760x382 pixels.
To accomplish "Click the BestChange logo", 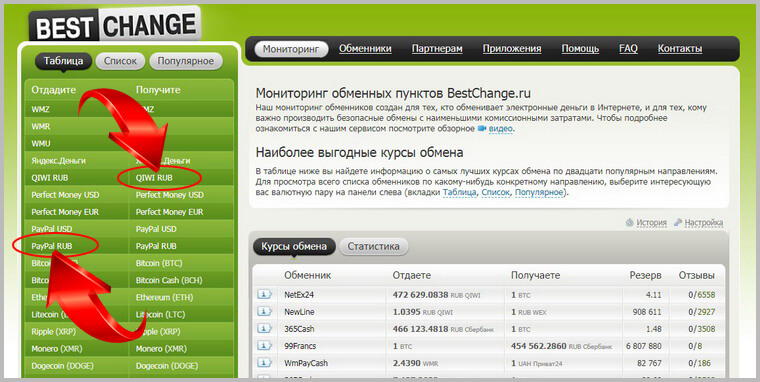I will tap(115, 25).
